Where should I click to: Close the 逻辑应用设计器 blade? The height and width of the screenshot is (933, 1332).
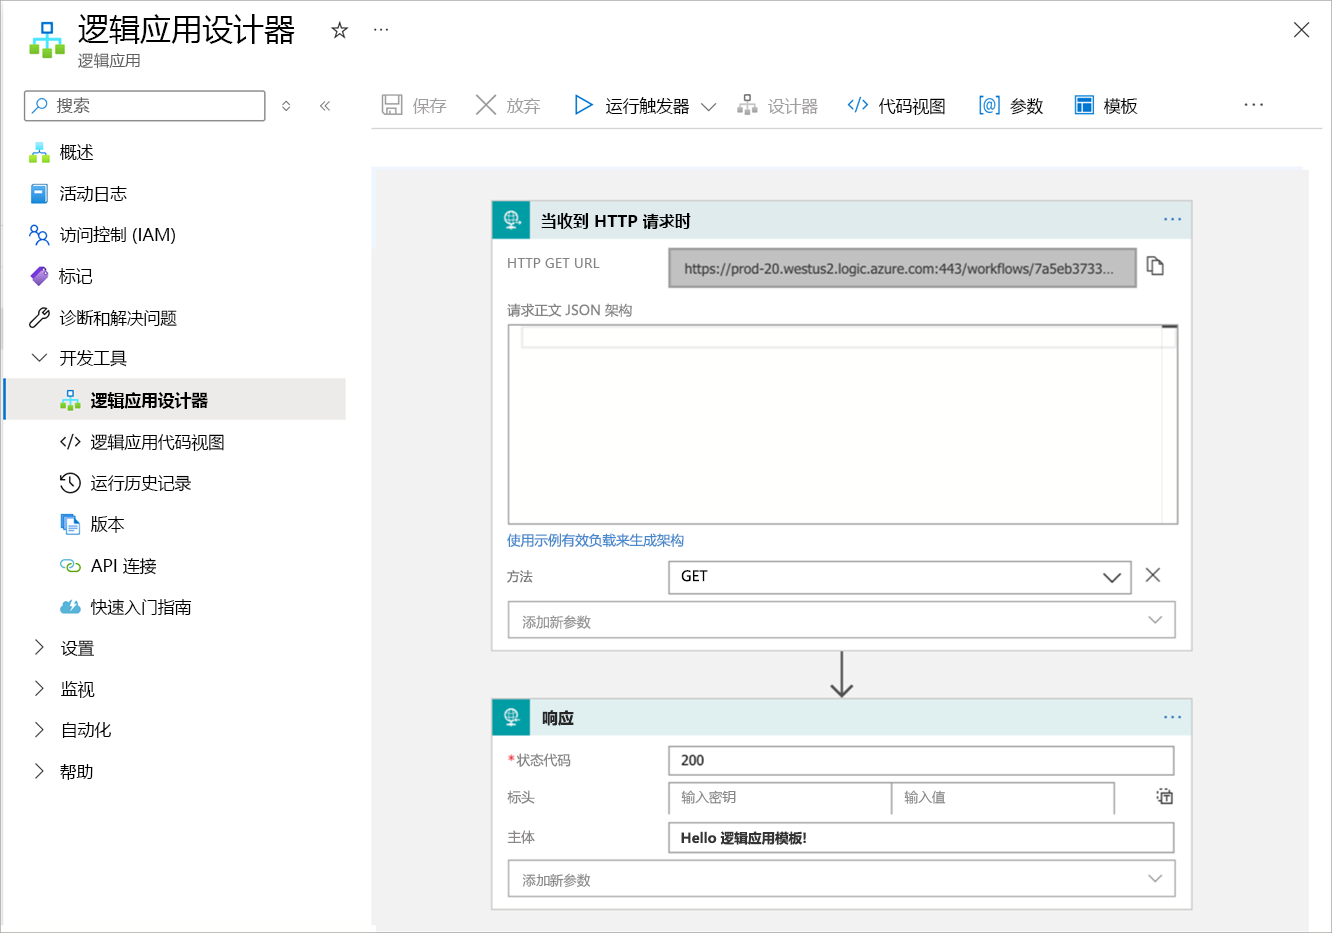point(1301,30)
